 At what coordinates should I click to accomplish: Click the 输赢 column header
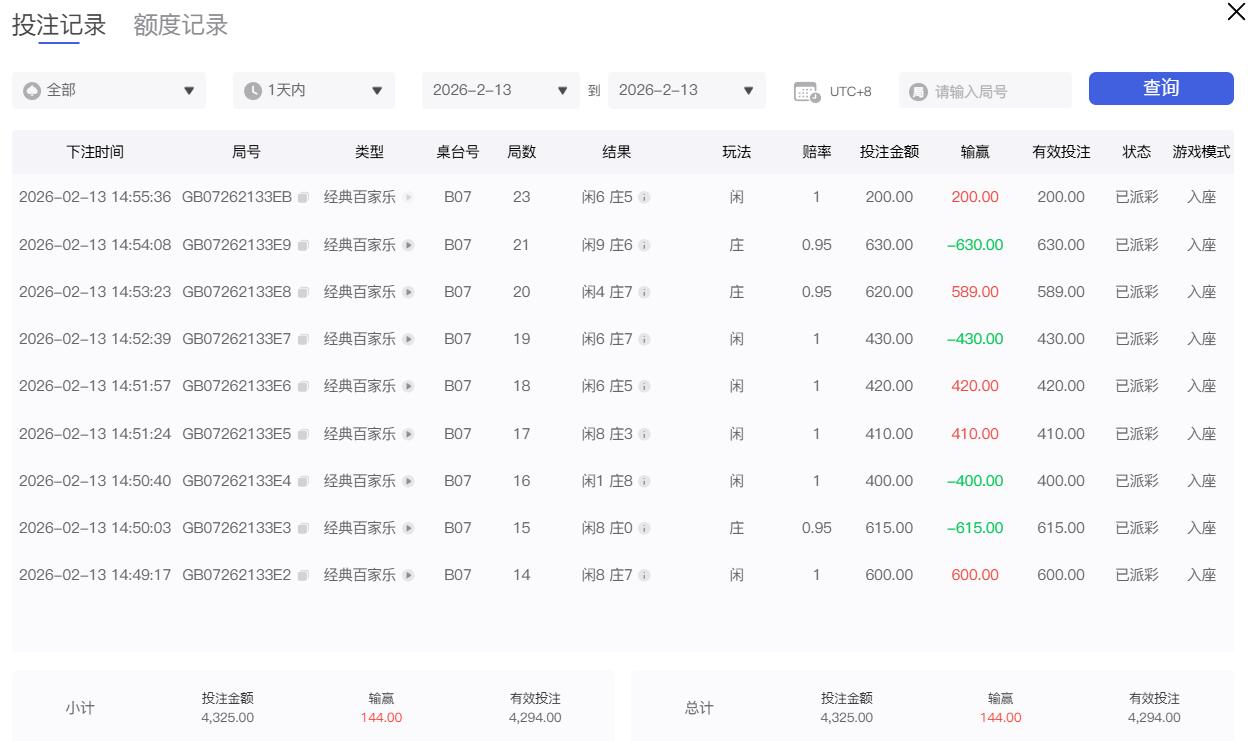pyautogui.click(x=975, y=152)
